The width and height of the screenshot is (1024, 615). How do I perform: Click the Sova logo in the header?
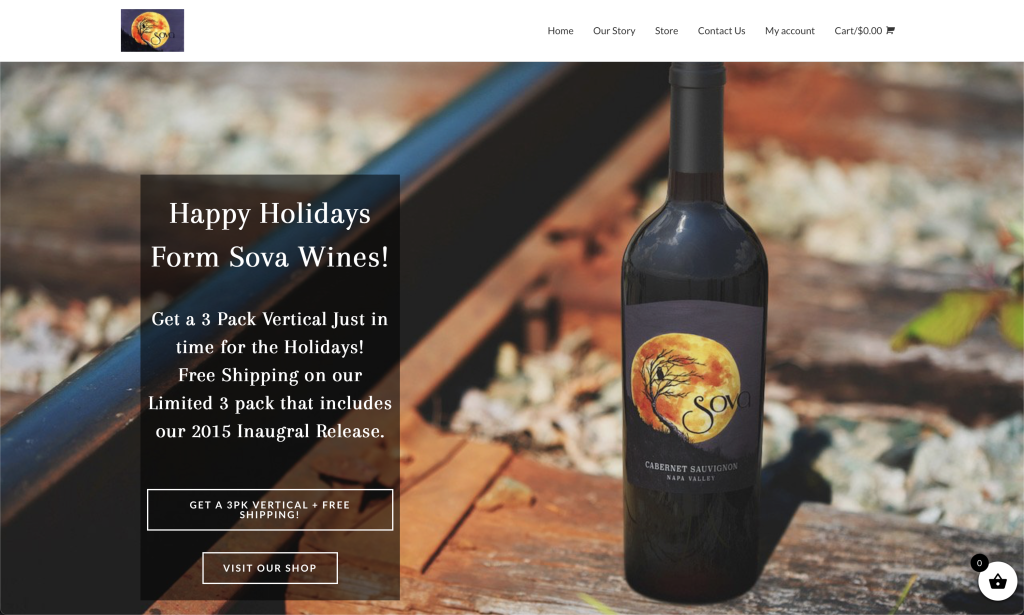(152, 31)
